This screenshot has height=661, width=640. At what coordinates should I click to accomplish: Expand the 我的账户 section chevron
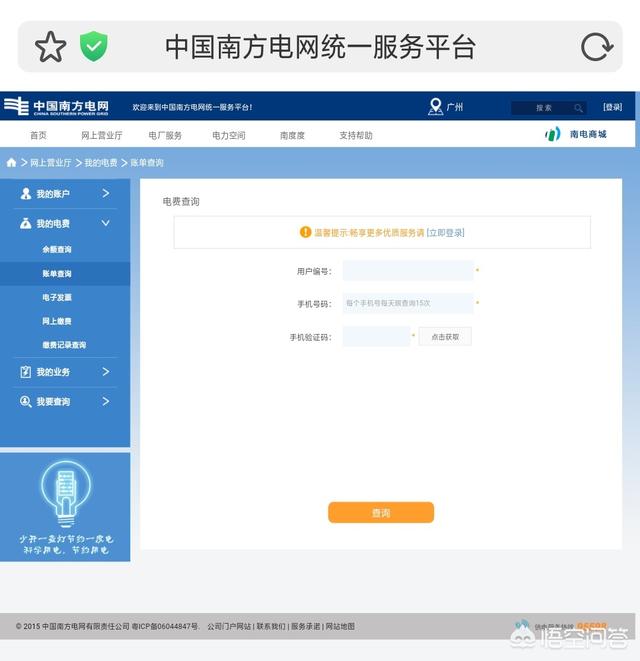(x=106, y=193)
